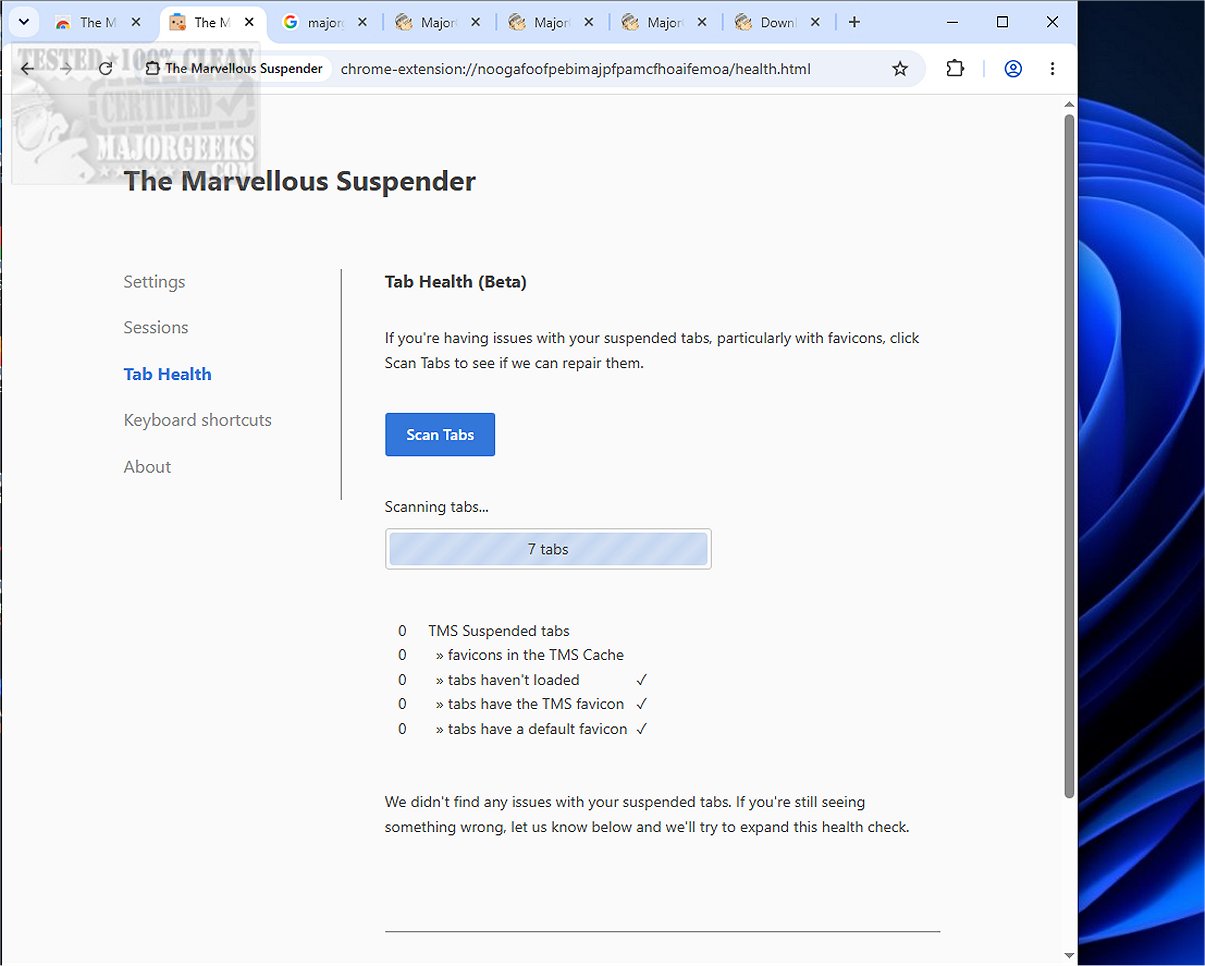Click the 'Scanning tabs...' status text
Screen dimensions: 1205x966
tap(437, 507)
